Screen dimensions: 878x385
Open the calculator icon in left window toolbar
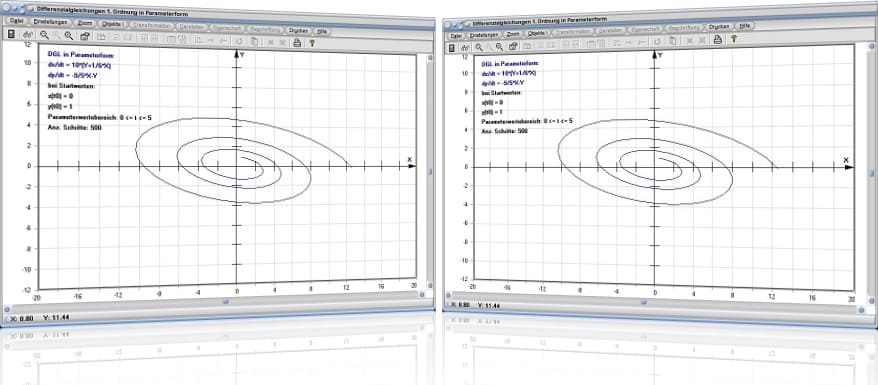coord(11,34)
